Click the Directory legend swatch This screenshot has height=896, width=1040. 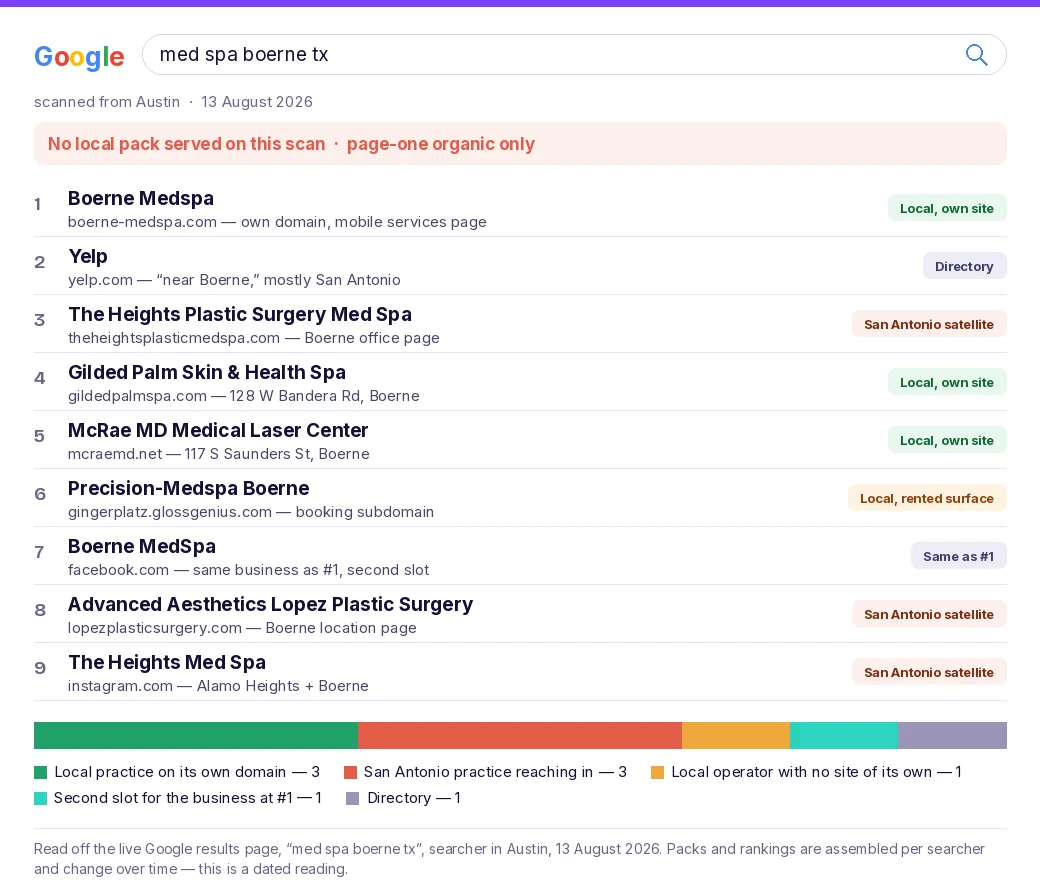click(352, 799)
